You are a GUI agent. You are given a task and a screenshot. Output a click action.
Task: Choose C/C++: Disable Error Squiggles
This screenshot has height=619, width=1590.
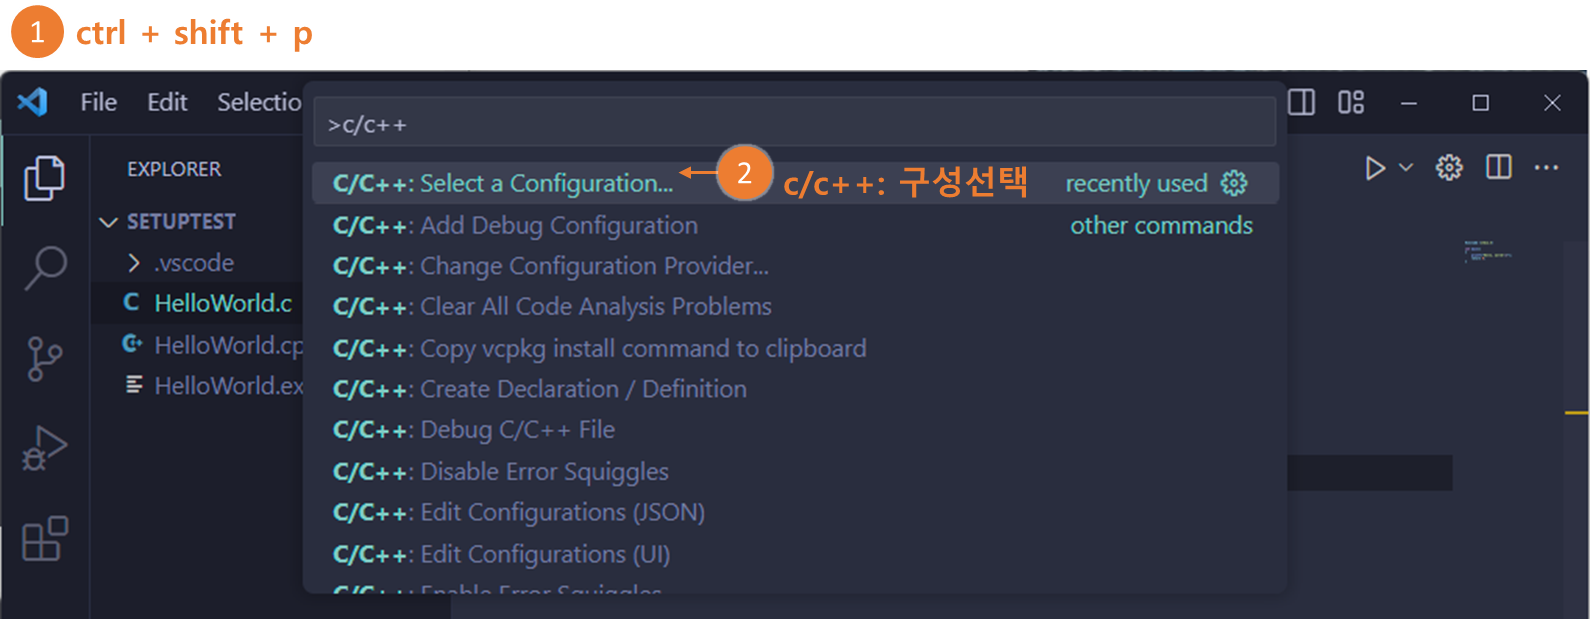[795, 471]
